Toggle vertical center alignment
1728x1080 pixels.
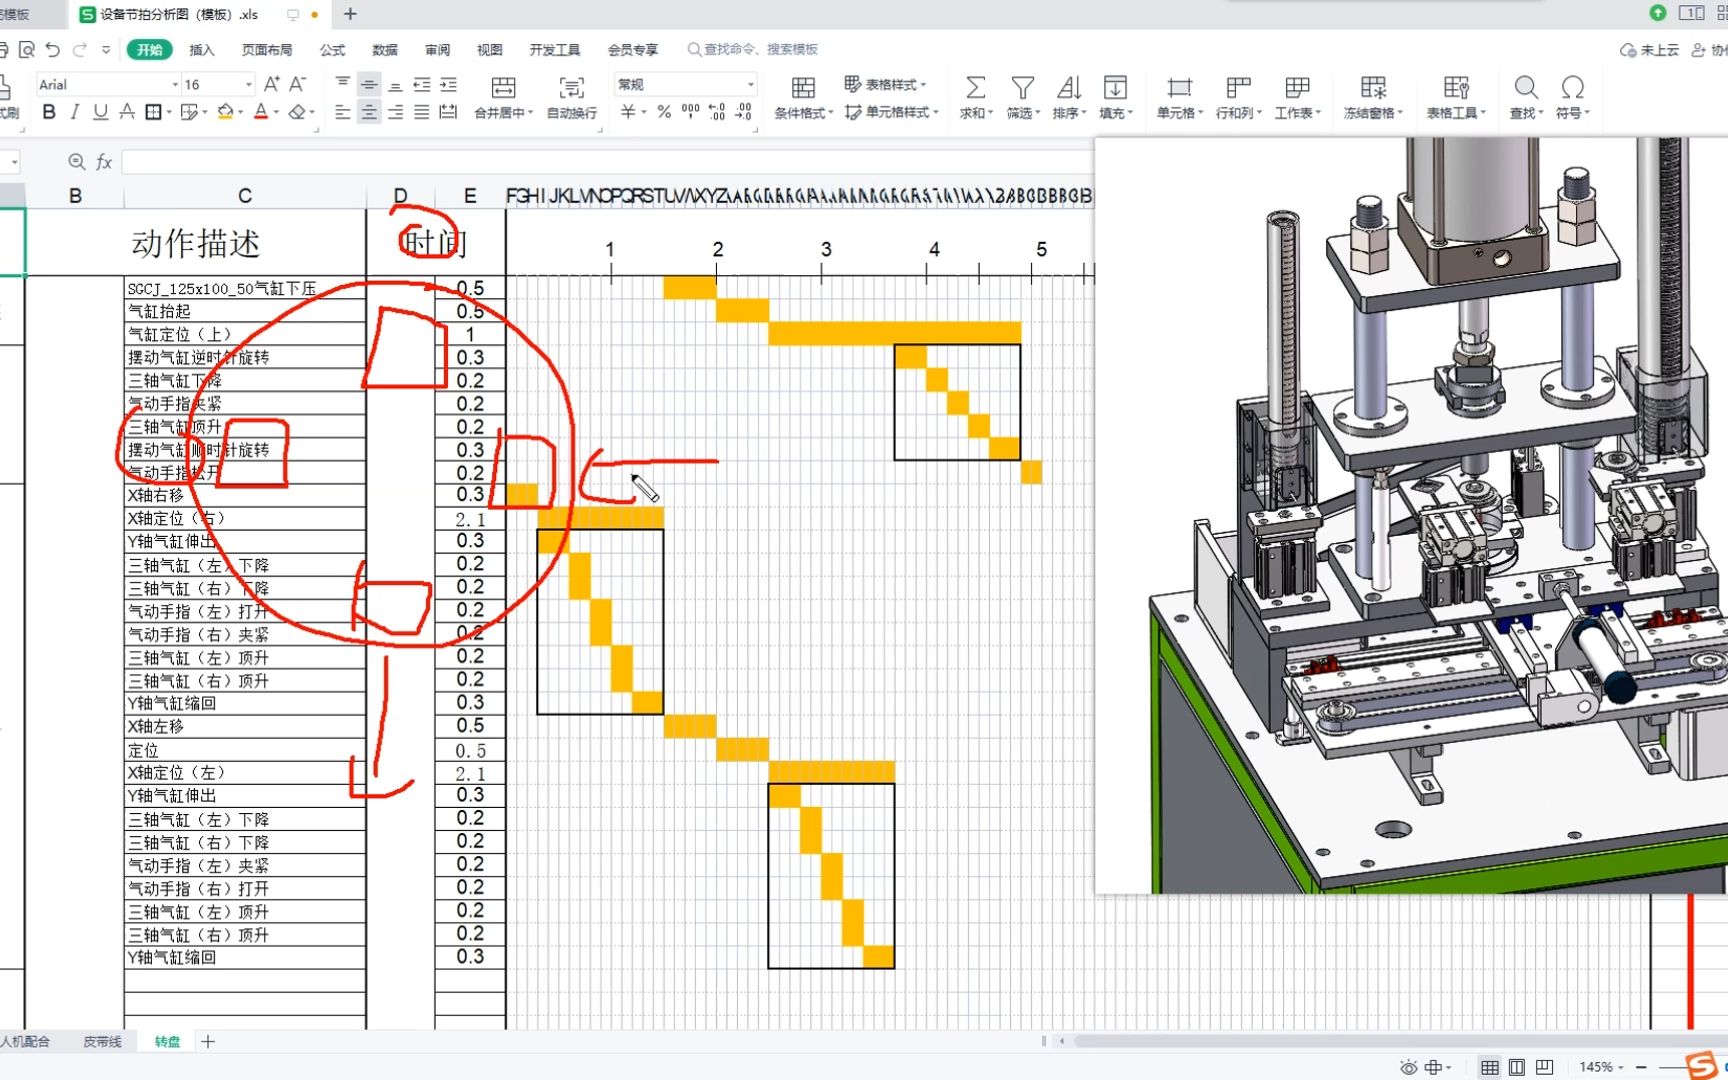coord(369,85)
